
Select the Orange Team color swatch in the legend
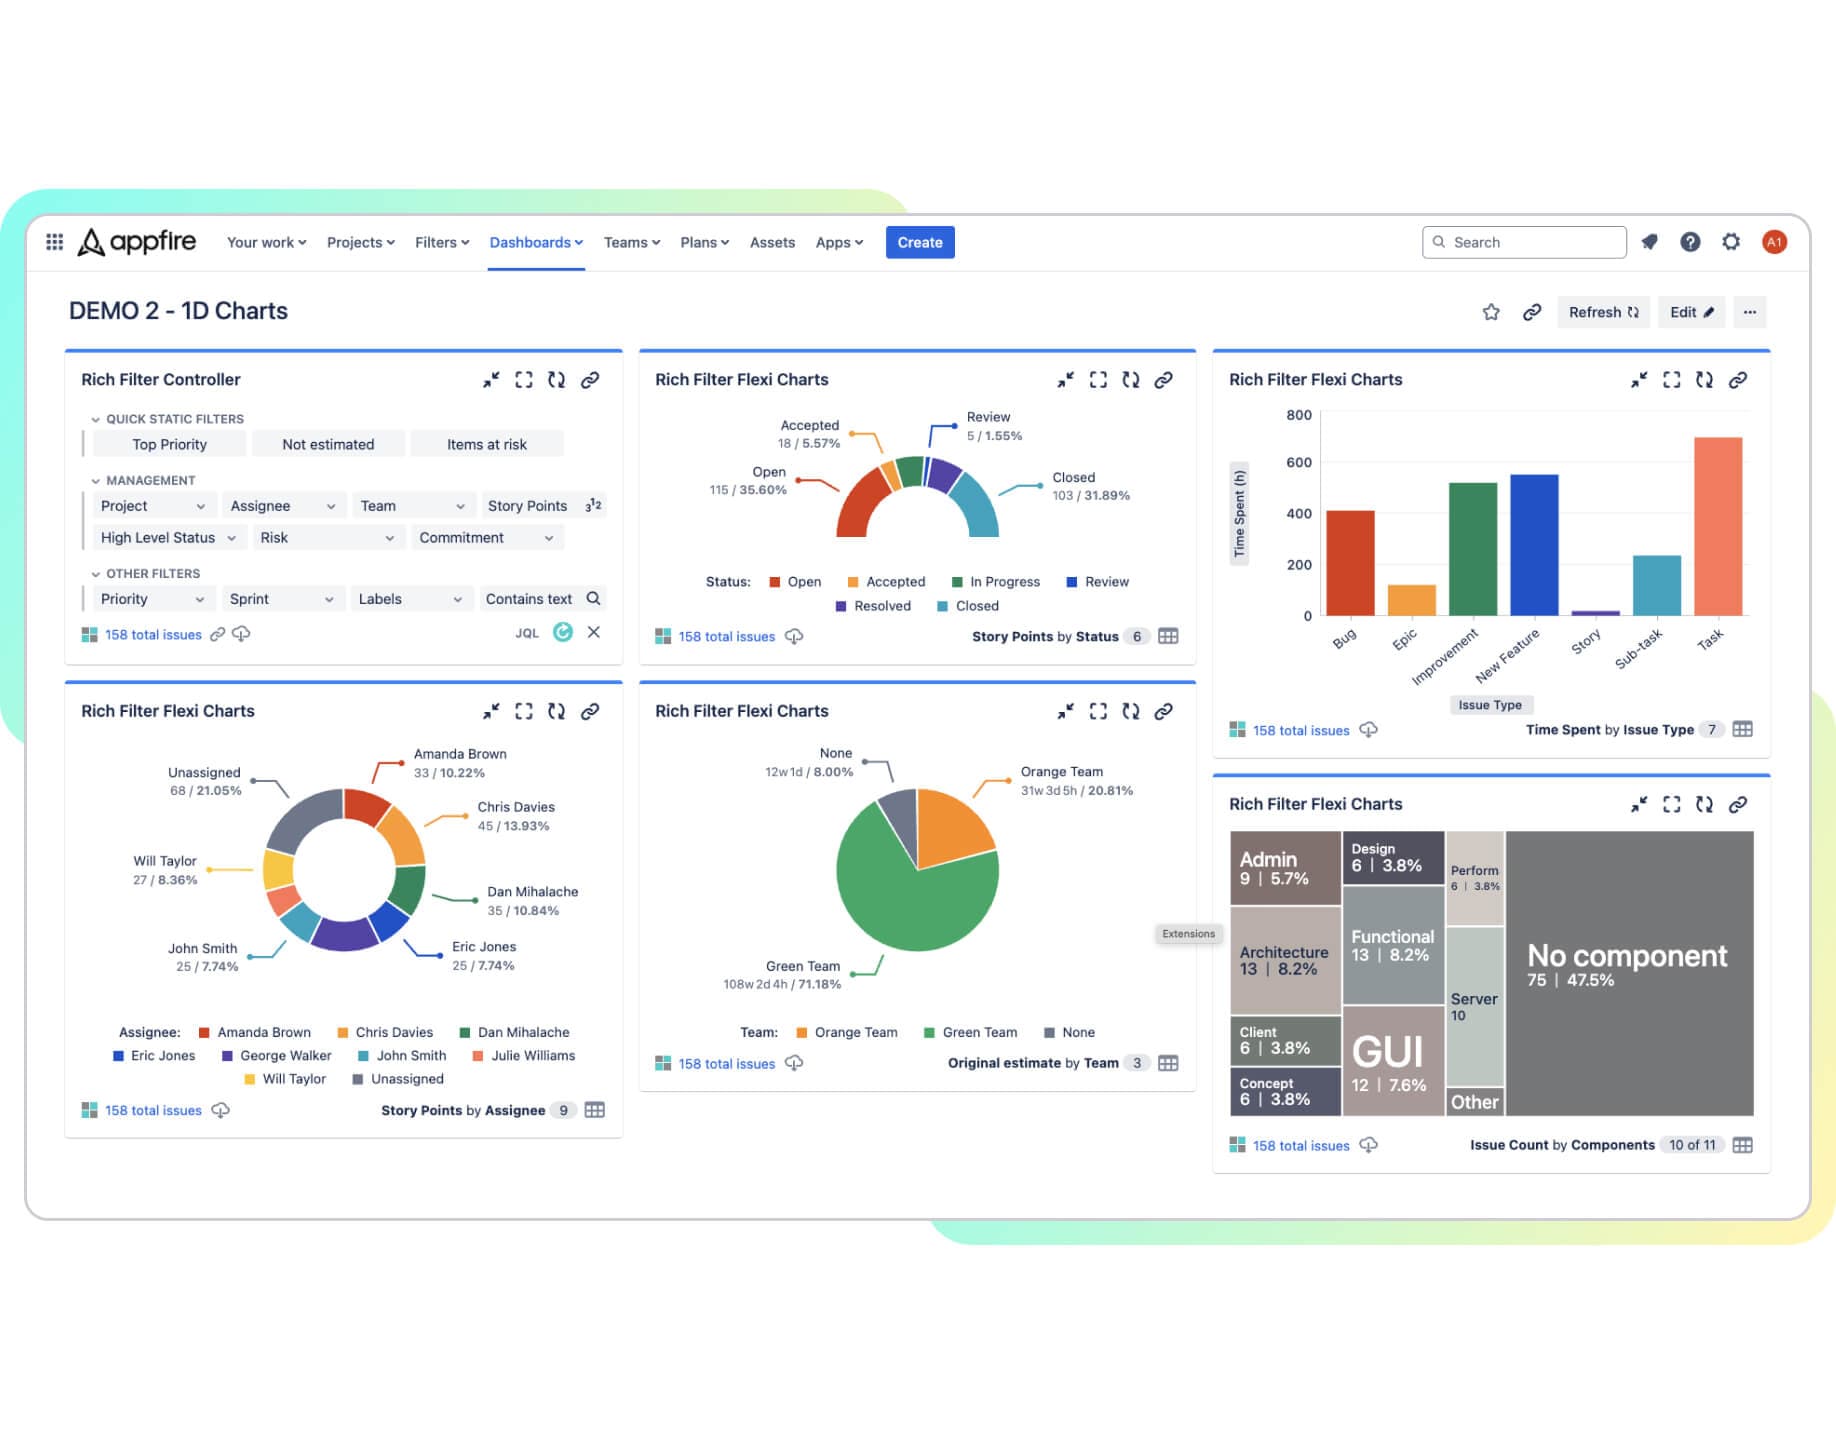[x=801, y=1032]
